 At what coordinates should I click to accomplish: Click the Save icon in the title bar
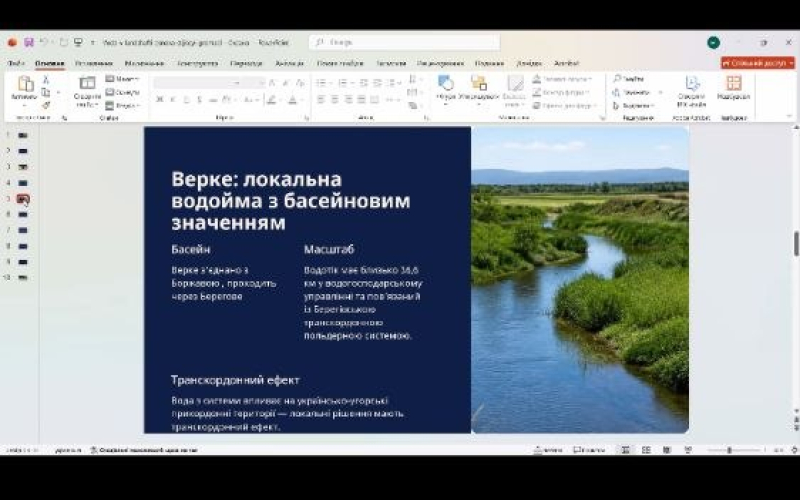[x=29, y=42]
